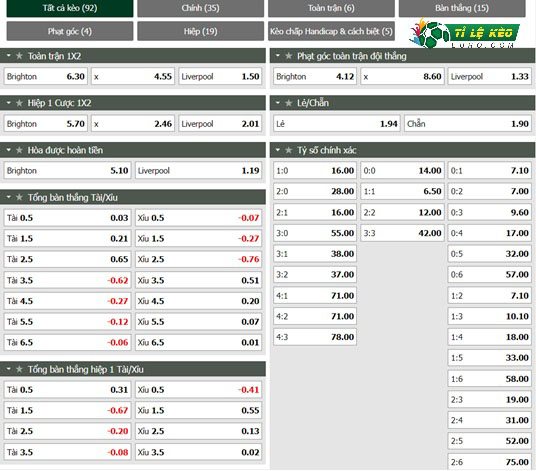Pick Liverpool at 1.50 in Toàn trận 1X2
Image resolution: width=536 pixels, height=471 pixels.
[x=220, y=76]
